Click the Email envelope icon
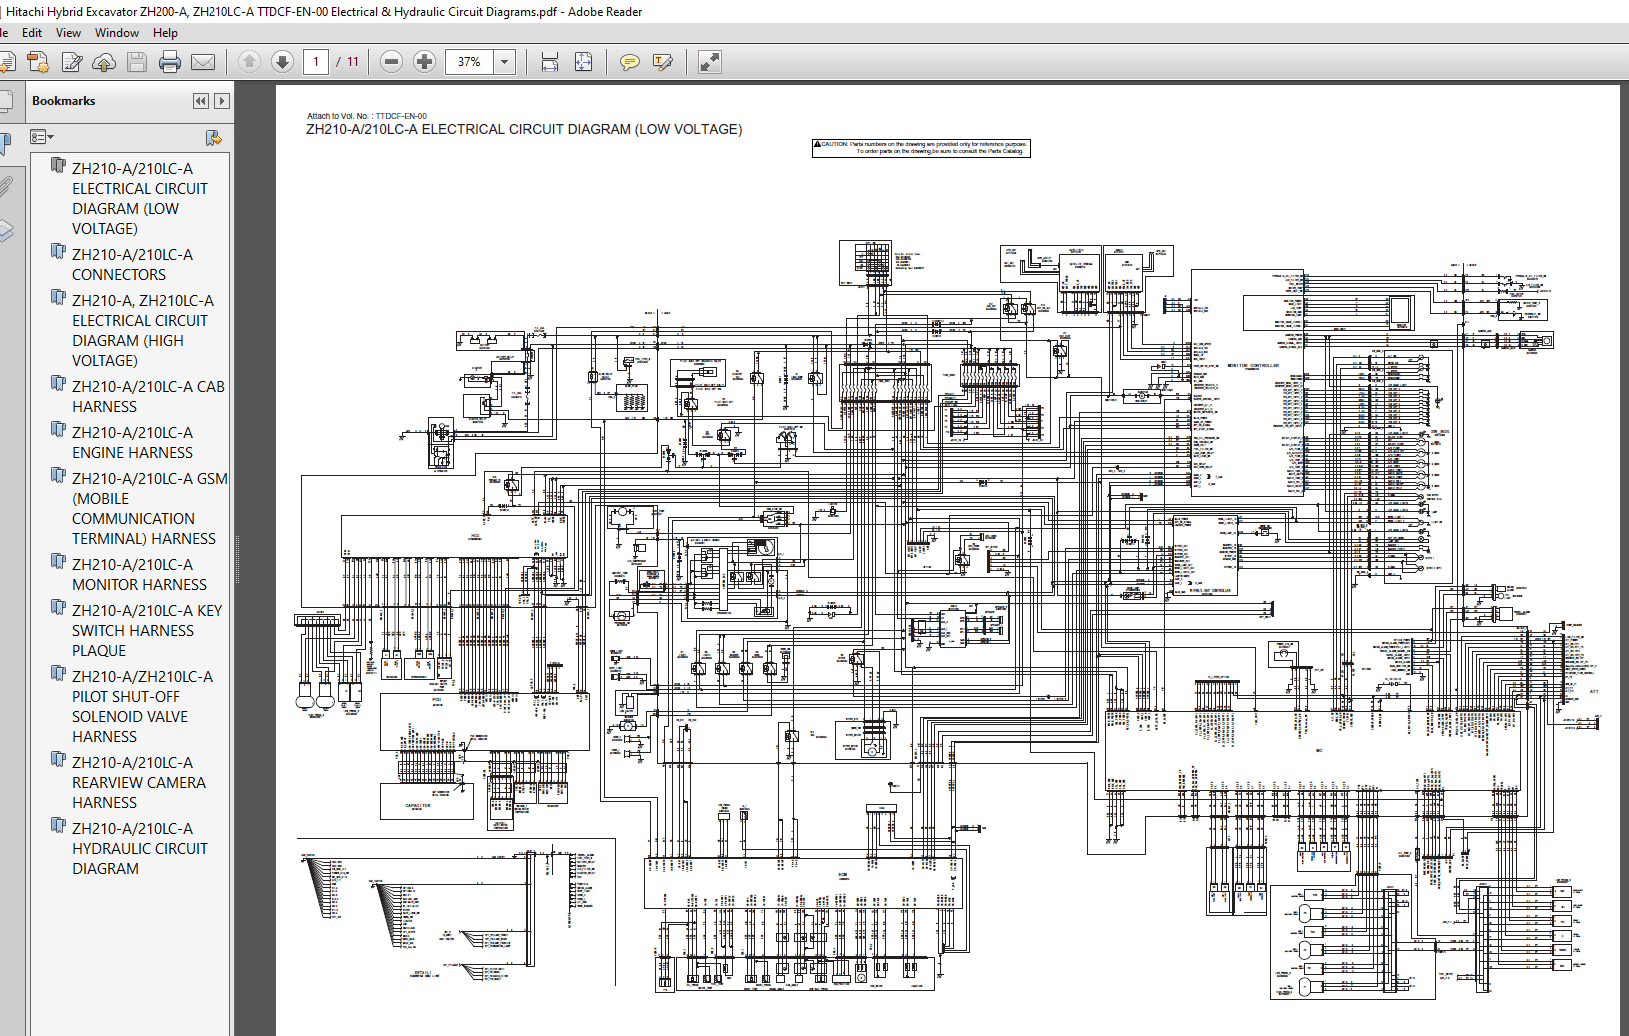 coord(203,62)
